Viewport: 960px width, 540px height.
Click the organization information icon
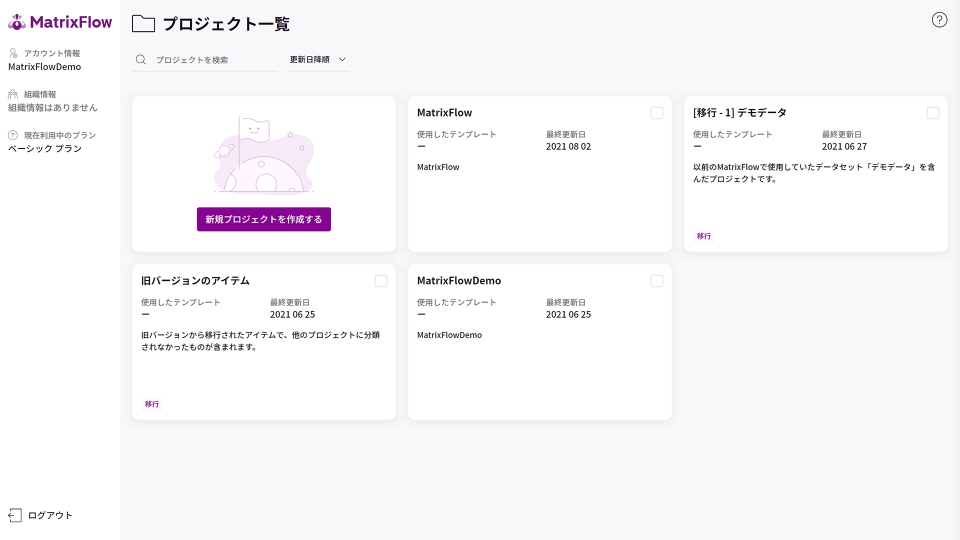pos(13,94)
